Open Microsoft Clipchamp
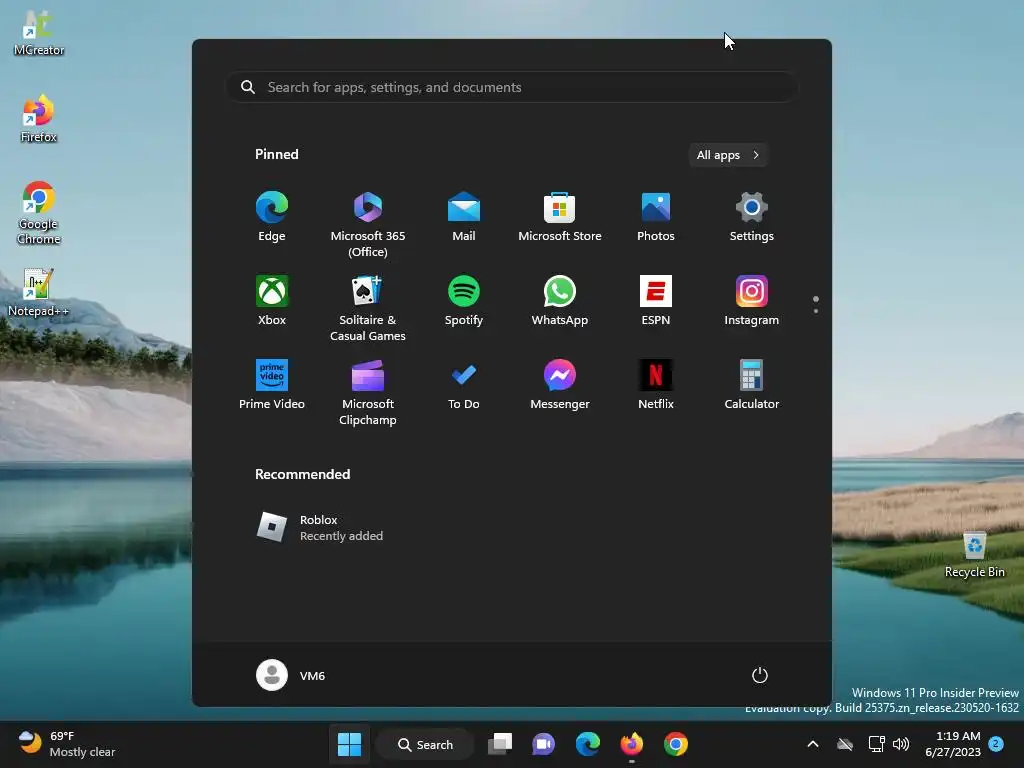Viewport: 1024px width, 768px height. tap(368, 392)
